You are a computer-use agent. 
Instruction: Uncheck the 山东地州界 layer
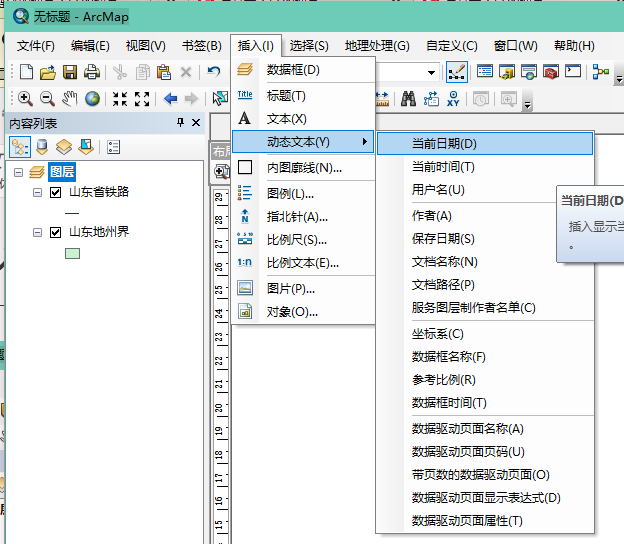55,232
